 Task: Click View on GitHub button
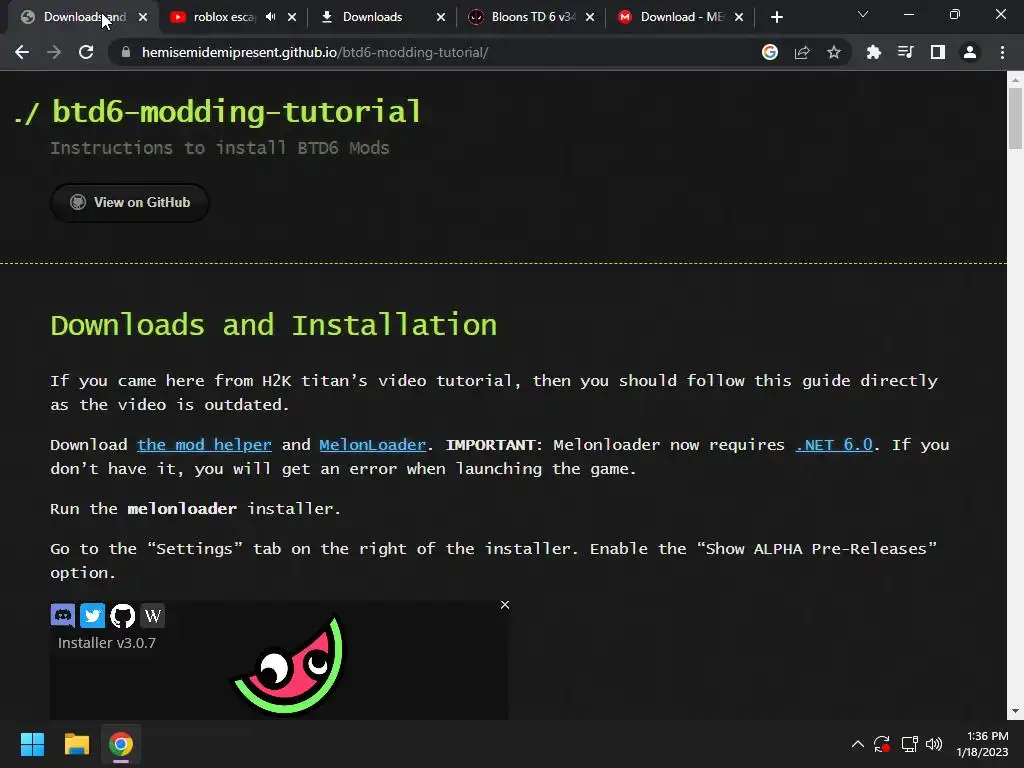130,202
